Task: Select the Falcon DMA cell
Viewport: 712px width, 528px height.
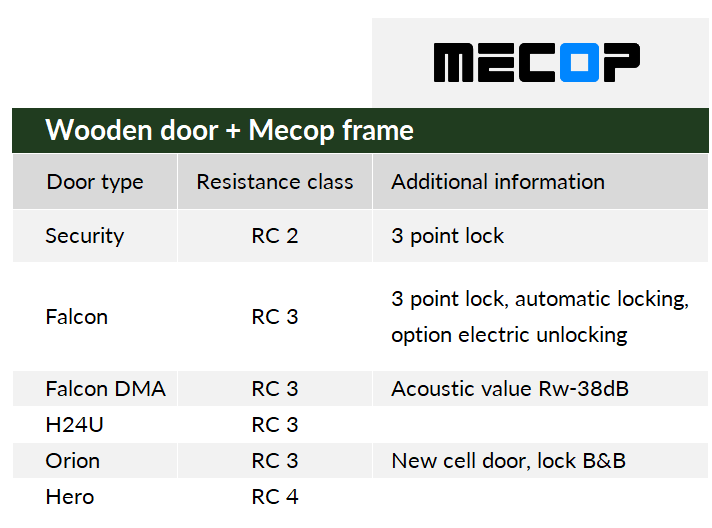Action: point(105,389)
